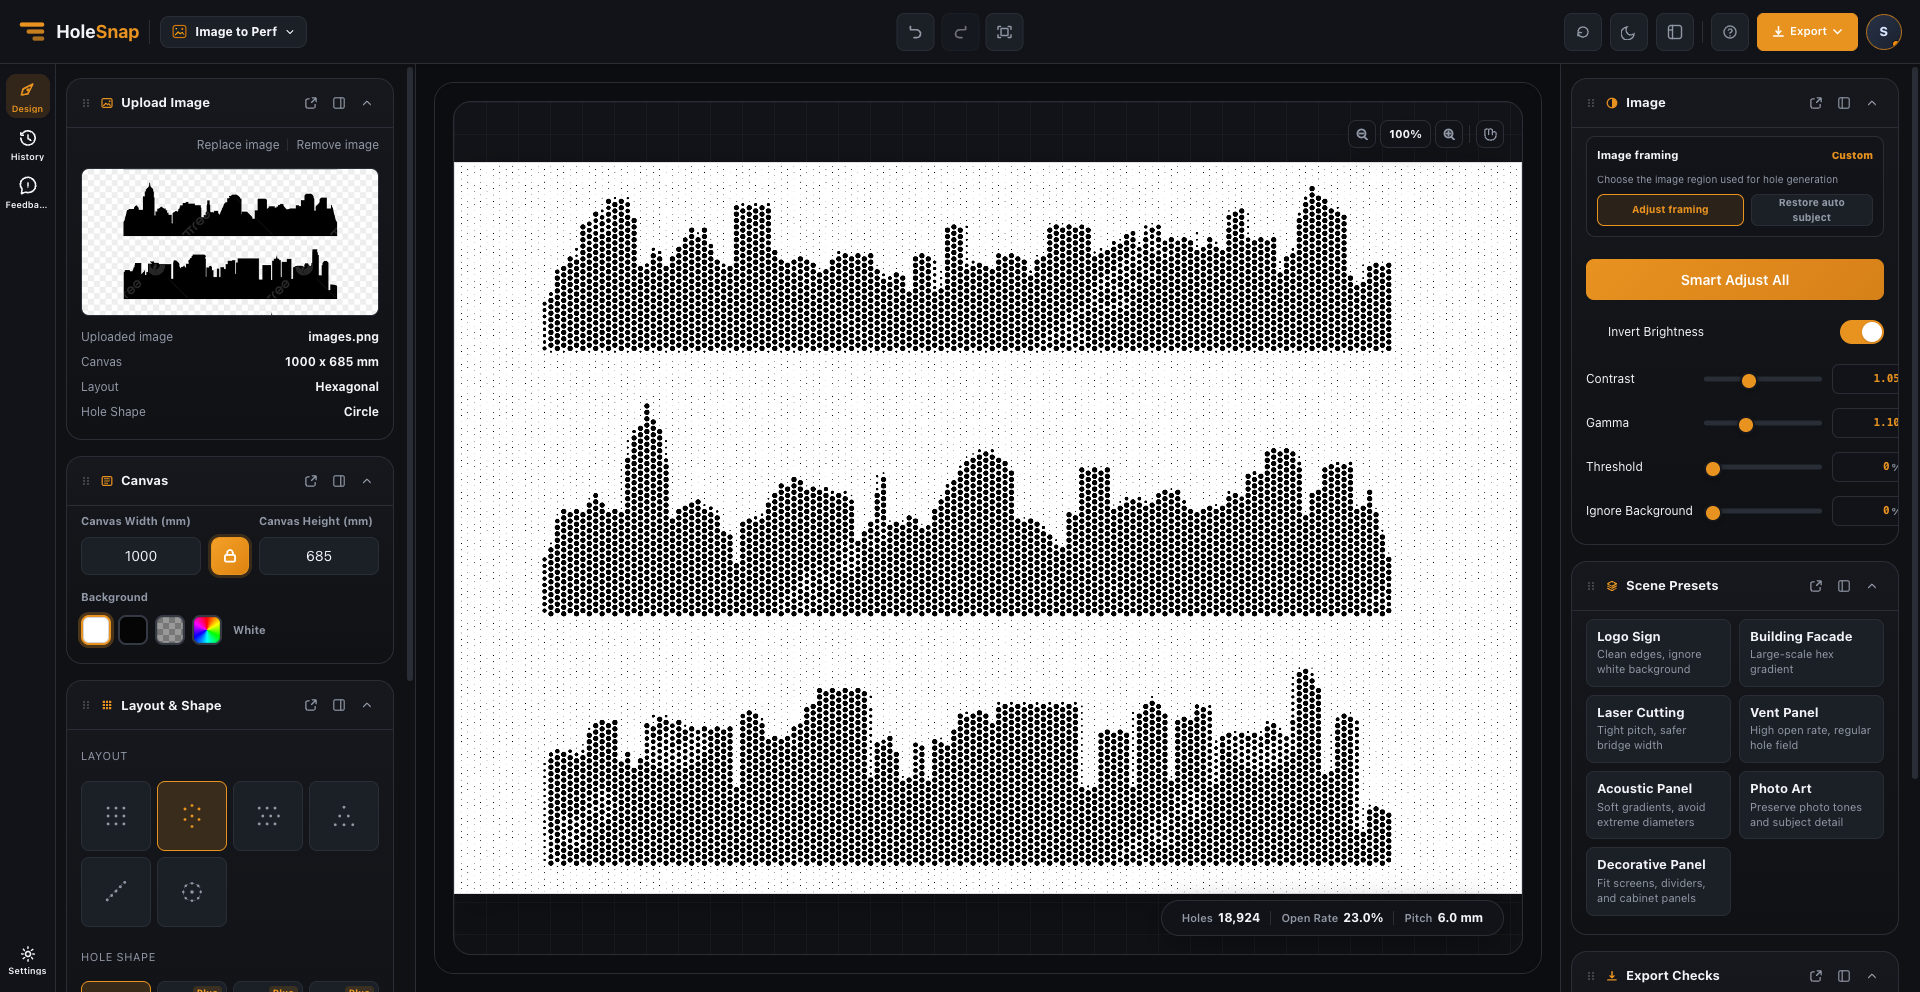
Task: Pick the transparent checkered background swatch
Action: coord(170,630)
